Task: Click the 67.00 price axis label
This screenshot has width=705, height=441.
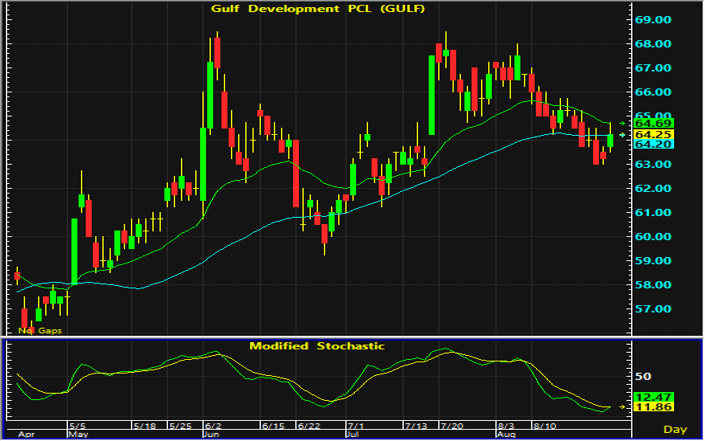Action: coord(653,68)
